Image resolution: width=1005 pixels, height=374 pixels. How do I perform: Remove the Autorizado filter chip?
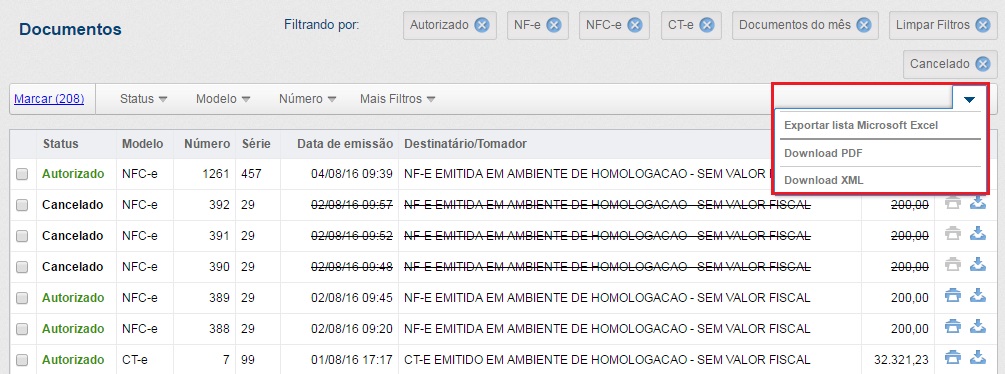click(482, 25)
